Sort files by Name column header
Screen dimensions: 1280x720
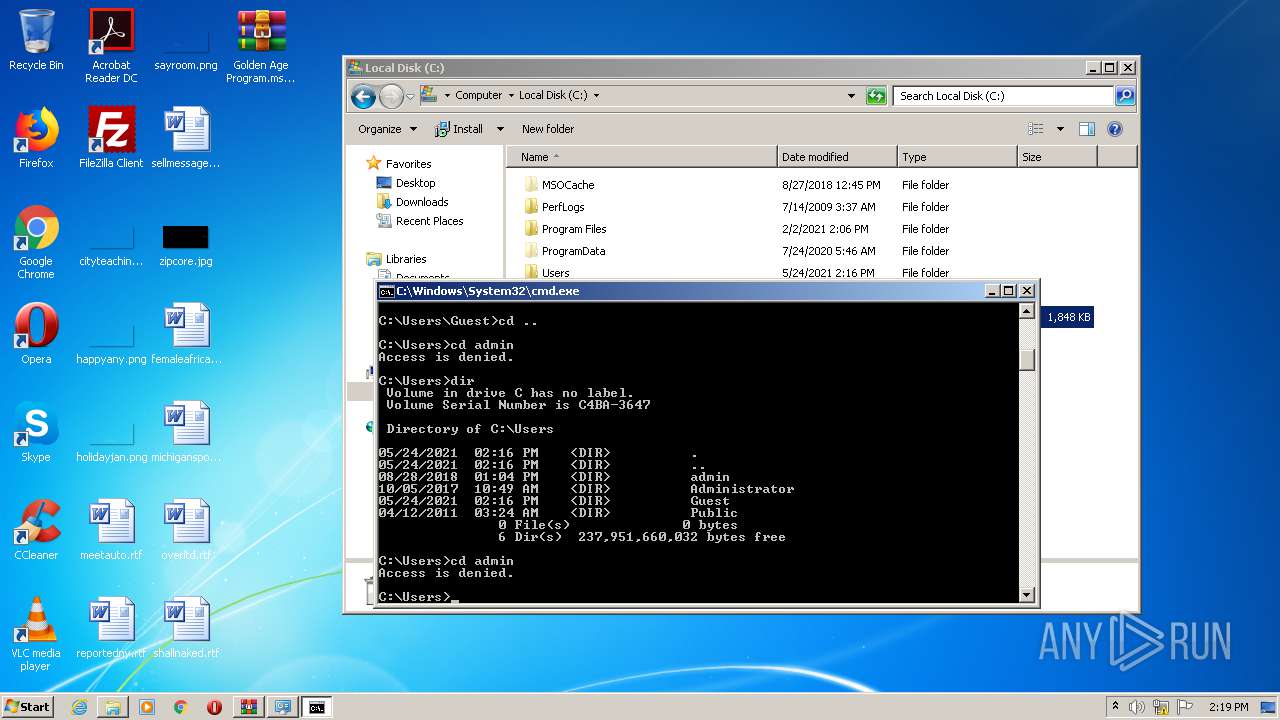click(641, 157)
